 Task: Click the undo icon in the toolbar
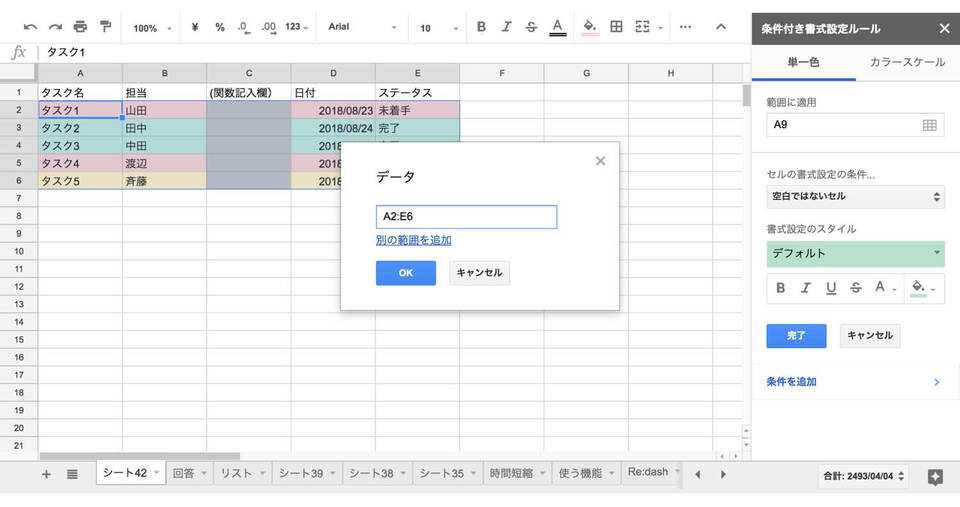30,27
